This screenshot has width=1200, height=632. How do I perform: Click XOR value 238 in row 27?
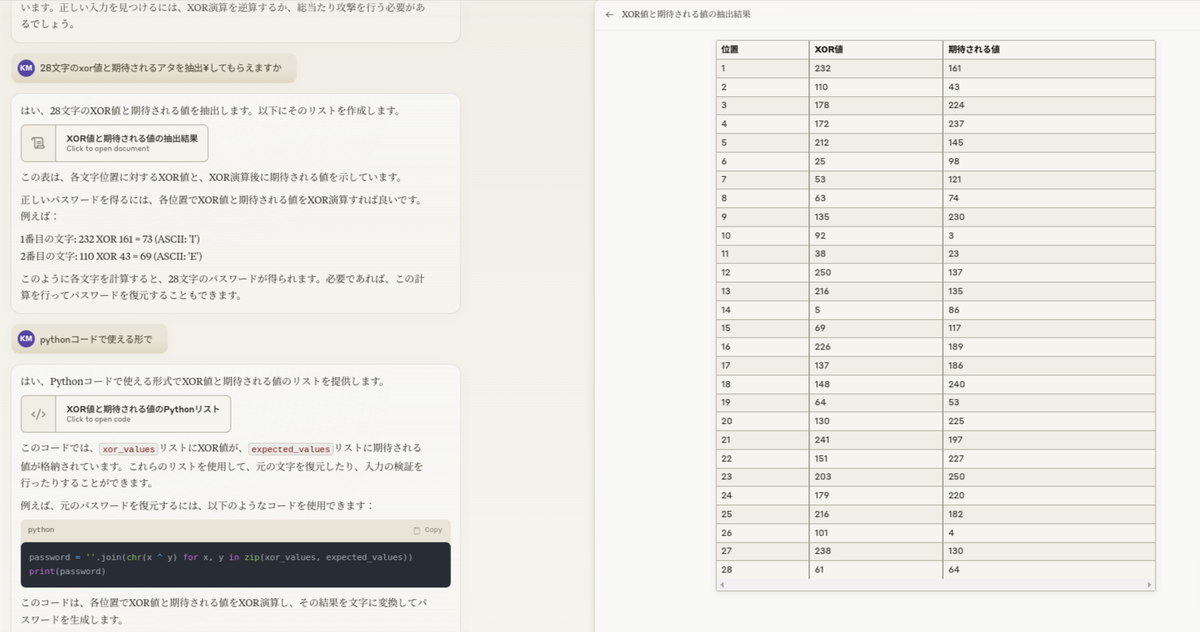[823, 551]
